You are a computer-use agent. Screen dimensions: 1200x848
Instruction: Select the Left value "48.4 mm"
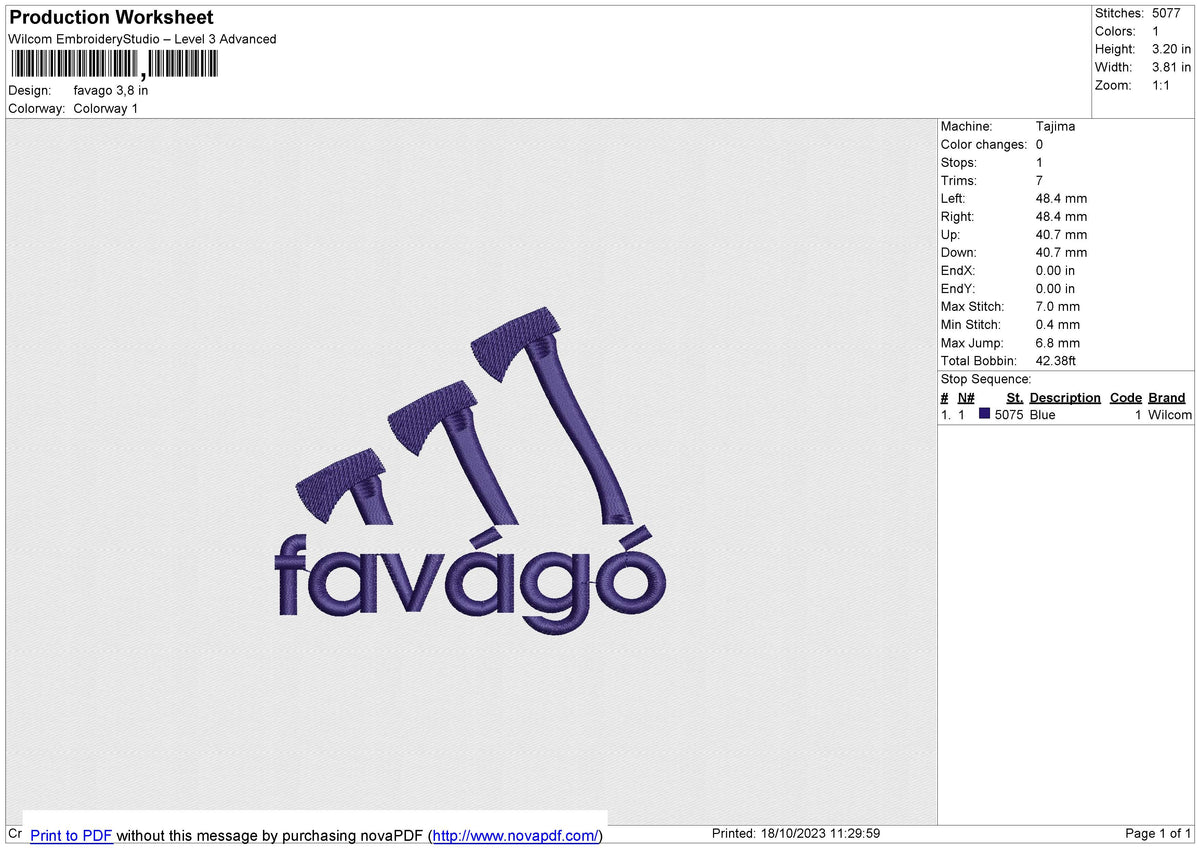(x=1062, y=198)
